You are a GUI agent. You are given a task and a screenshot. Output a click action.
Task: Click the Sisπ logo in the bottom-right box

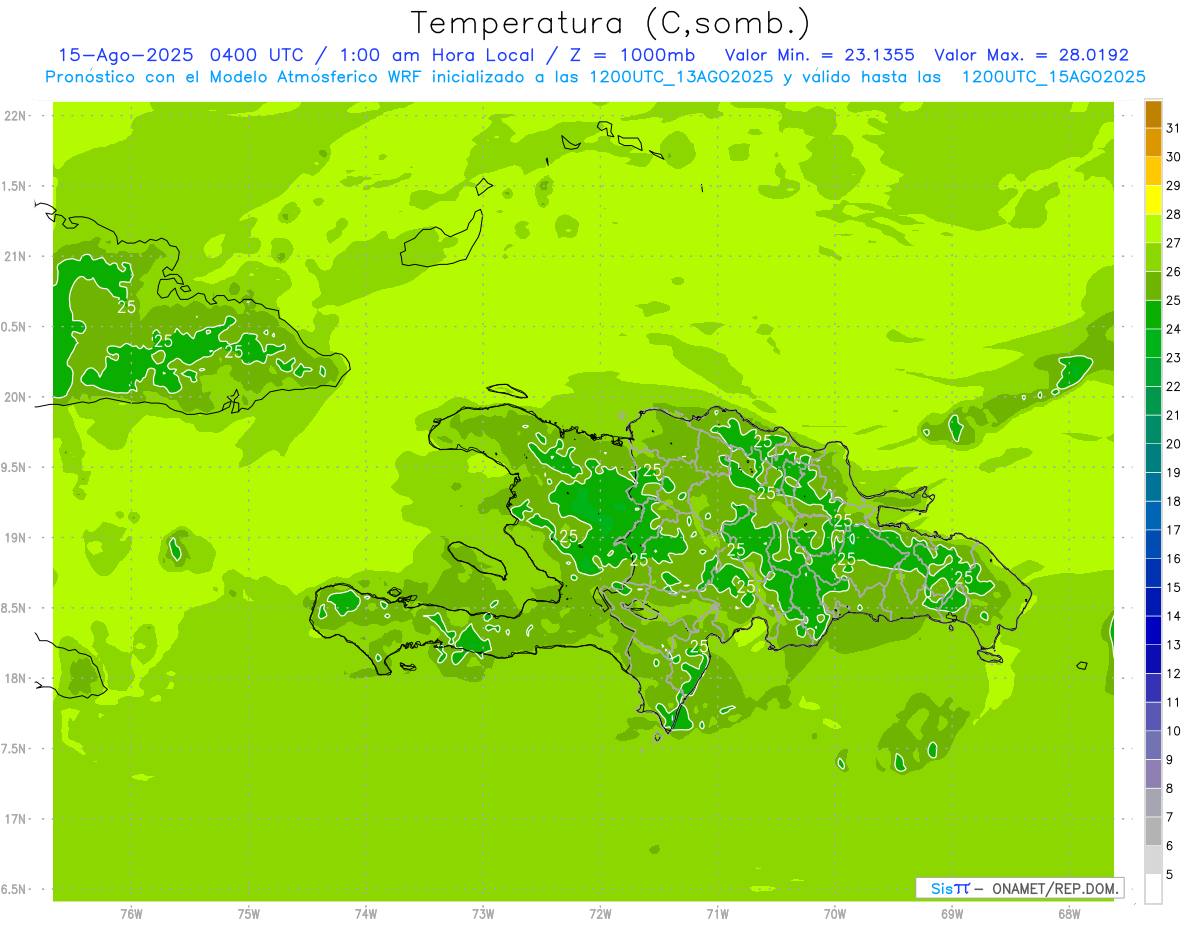[950, 888]
